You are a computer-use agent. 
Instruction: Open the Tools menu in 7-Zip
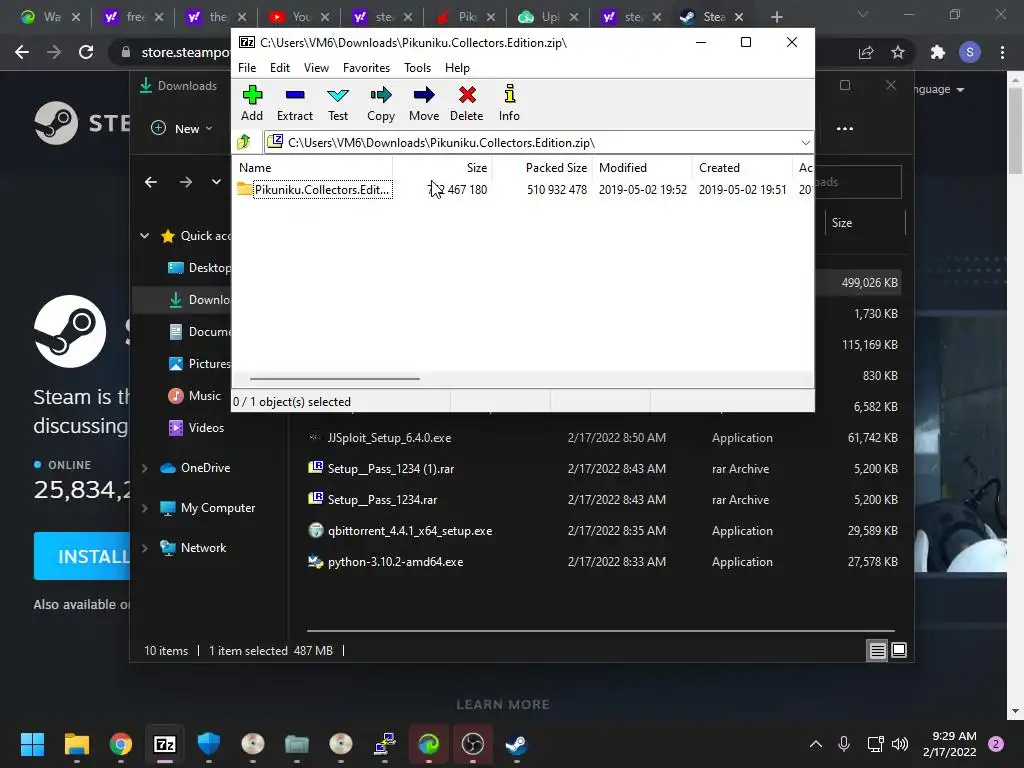click(x=417, y=68)
